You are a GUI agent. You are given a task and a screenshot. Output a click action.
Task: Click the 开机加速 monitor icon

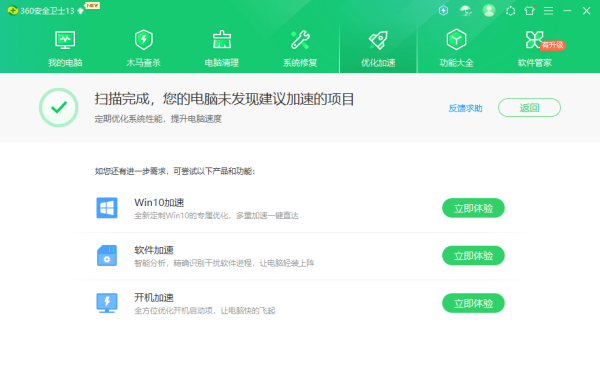(107, 303)
